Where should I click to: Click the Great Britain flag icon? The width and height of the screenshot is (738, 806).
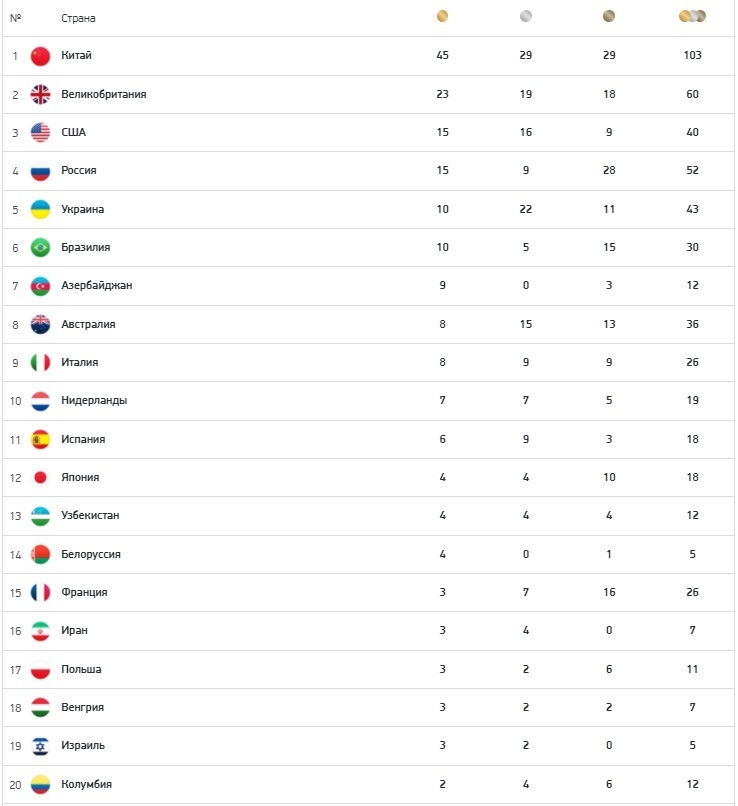40,94
